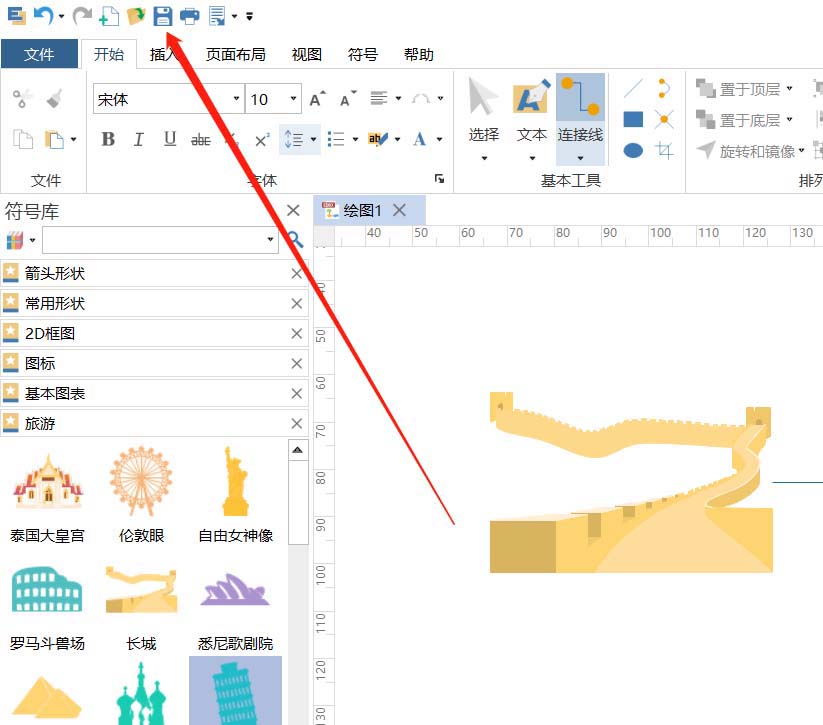Pick the ellipse shape drawing tool
Viewport: 823px width, 725px height.
tap(633, 151)
